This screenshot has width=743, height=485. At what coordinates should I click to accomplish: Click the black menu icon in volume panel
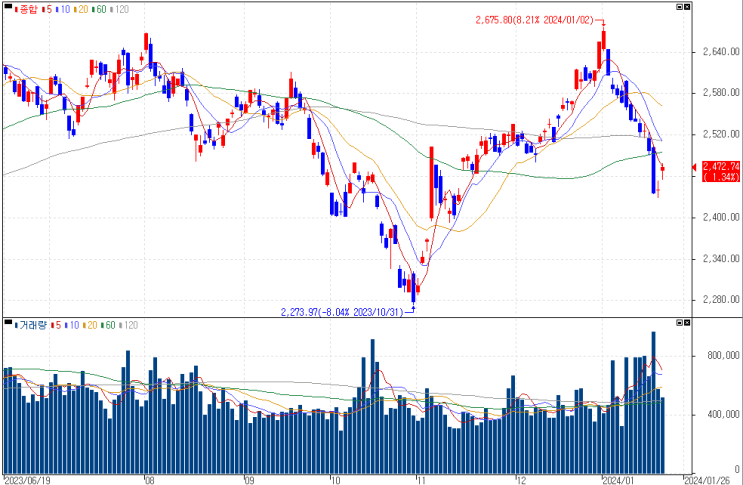[x=8, y=323]
